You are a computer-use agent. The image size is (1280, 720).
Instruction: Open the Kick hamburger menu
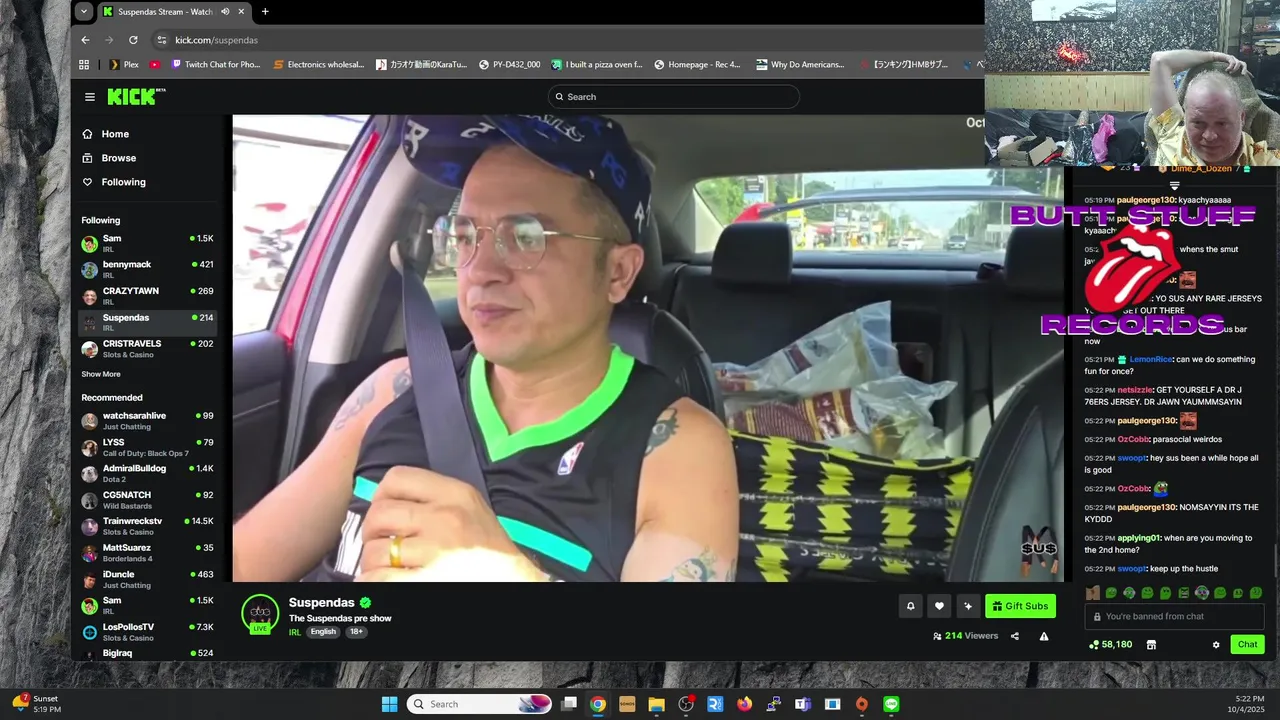(x=90, y=97)
